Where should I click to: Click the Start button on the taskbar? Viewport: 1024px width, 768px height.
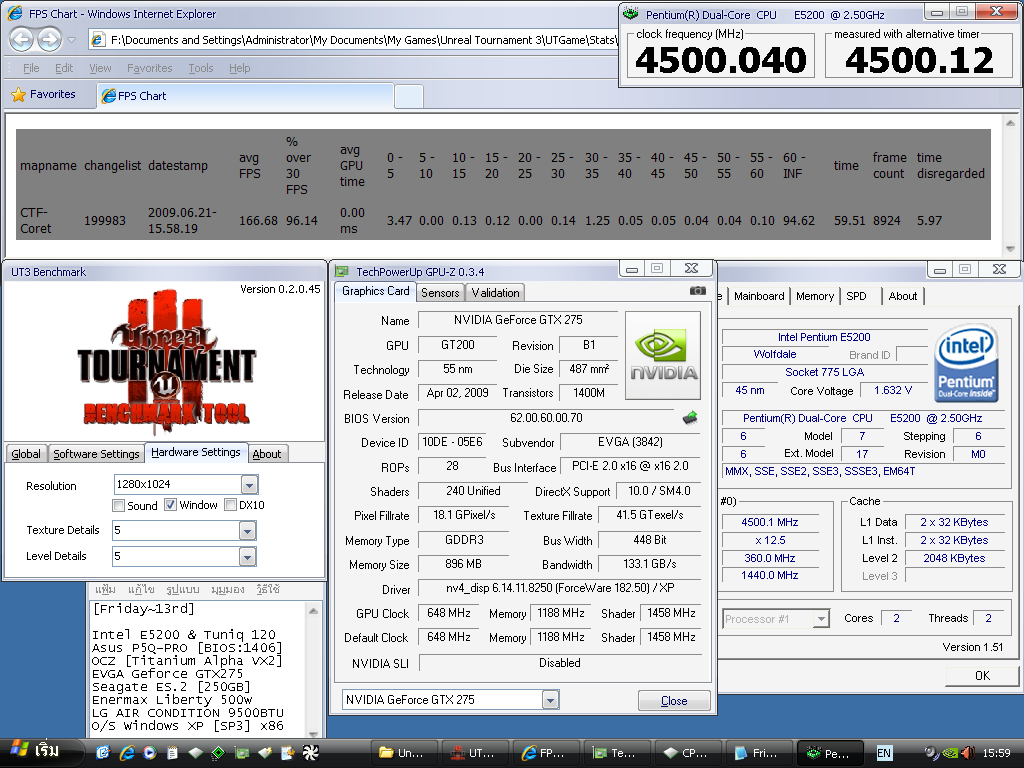40,753
